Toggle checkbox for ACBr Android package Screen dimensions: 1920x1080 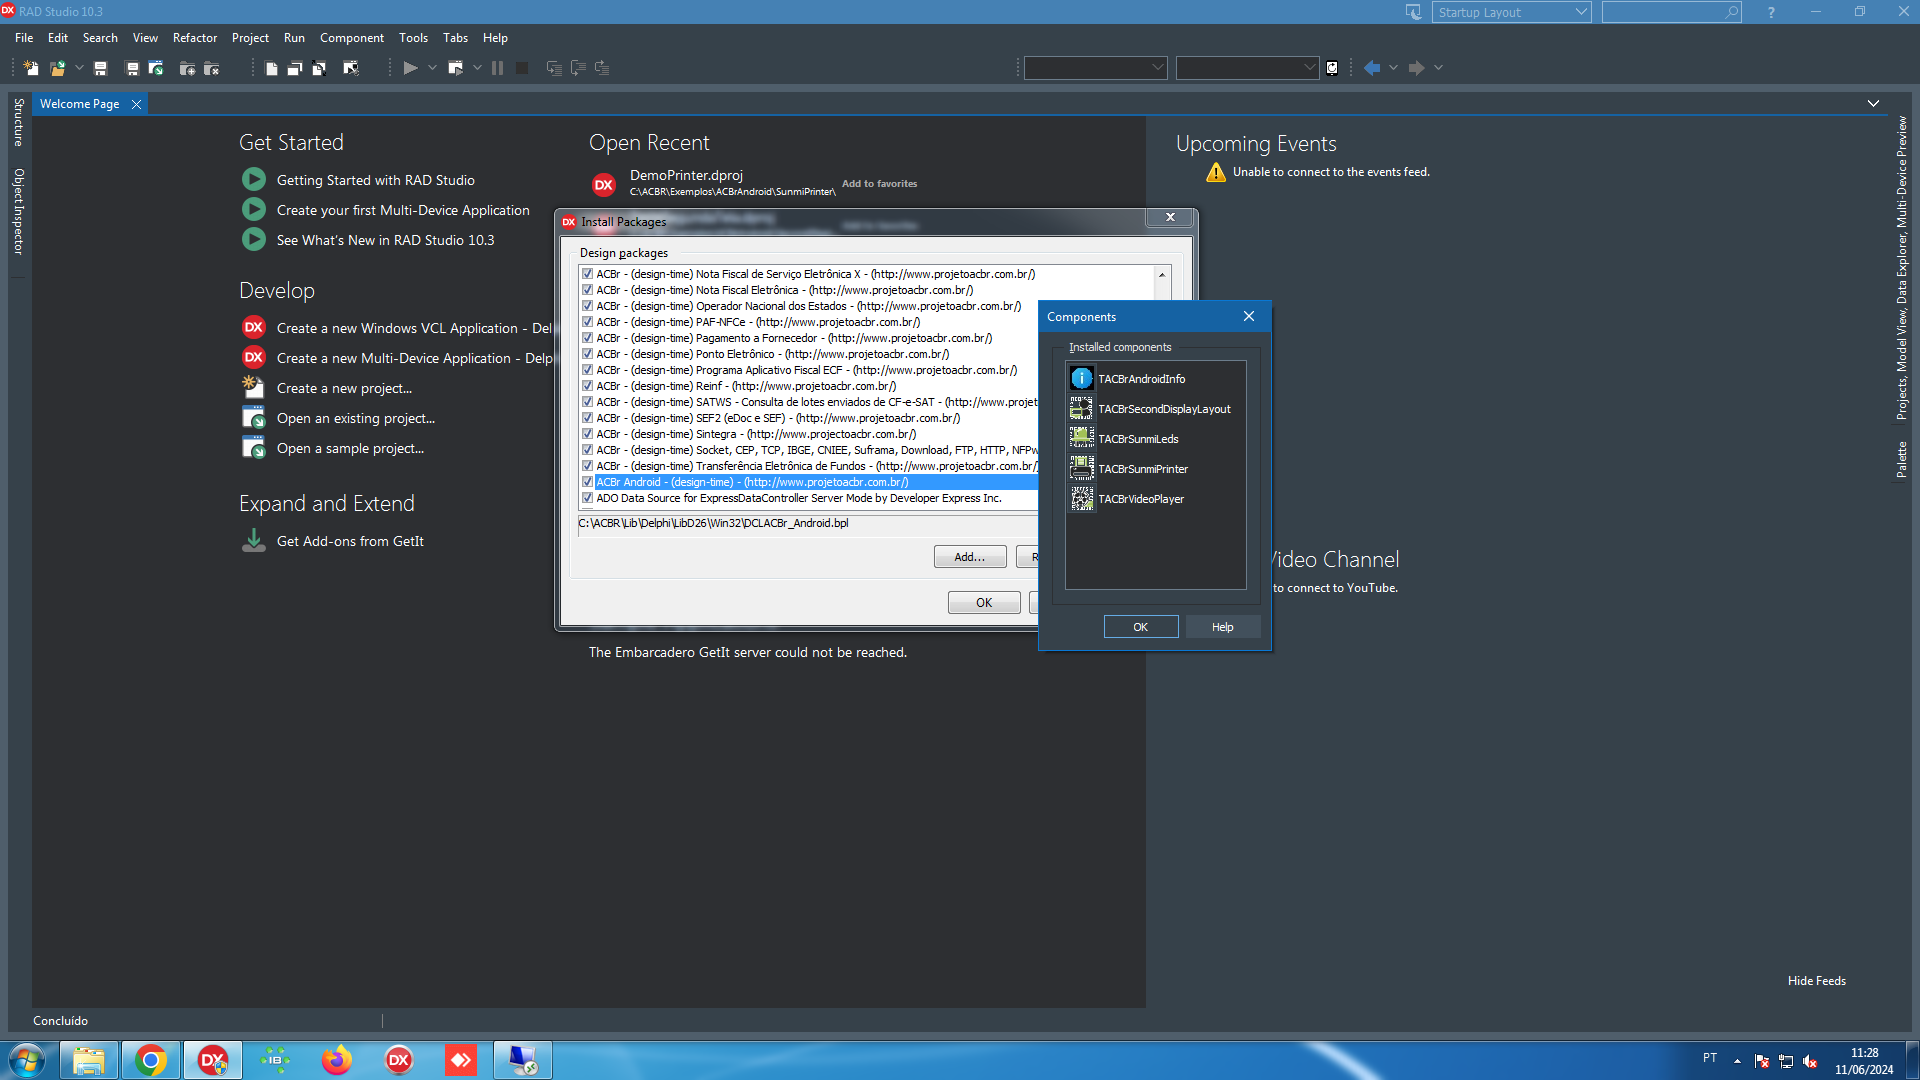coord(588,482)
